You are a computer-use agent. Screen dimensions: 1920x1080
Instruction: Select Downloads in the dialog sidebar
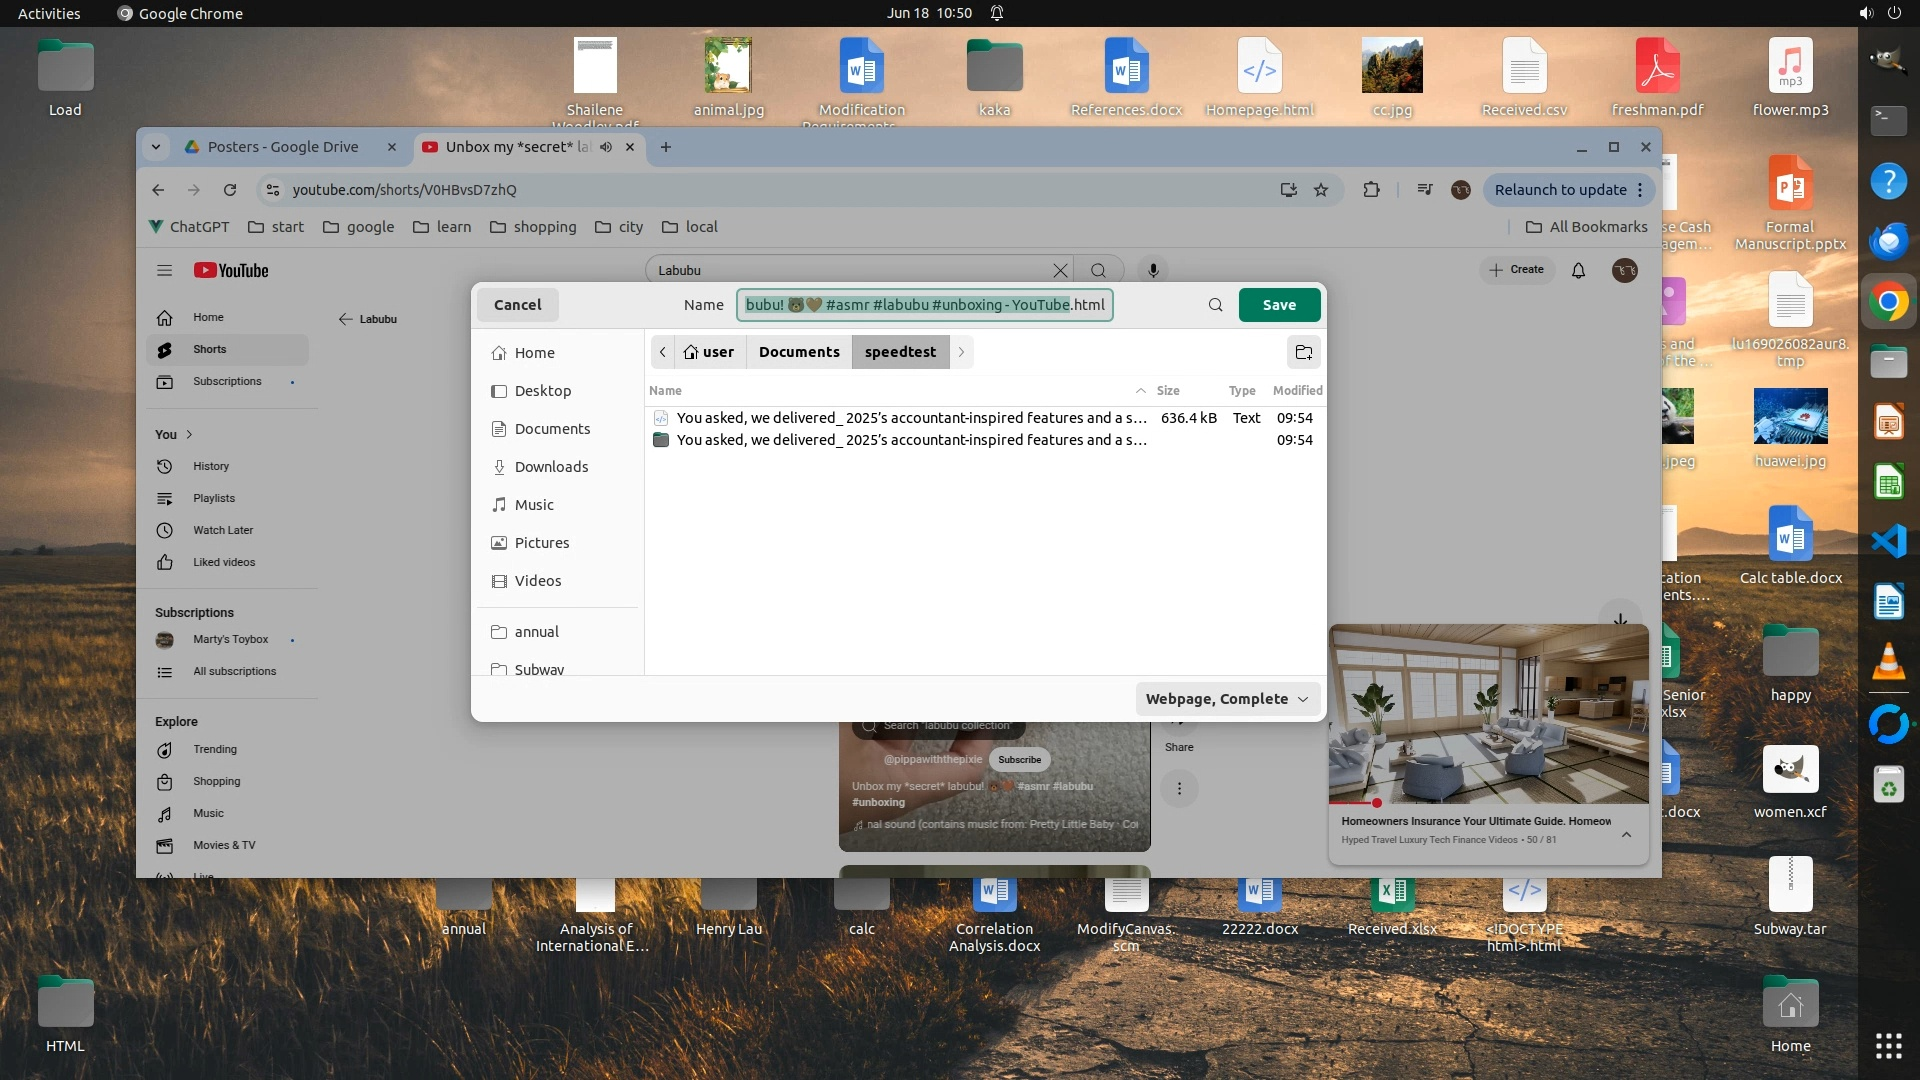(x=551, y=467)
